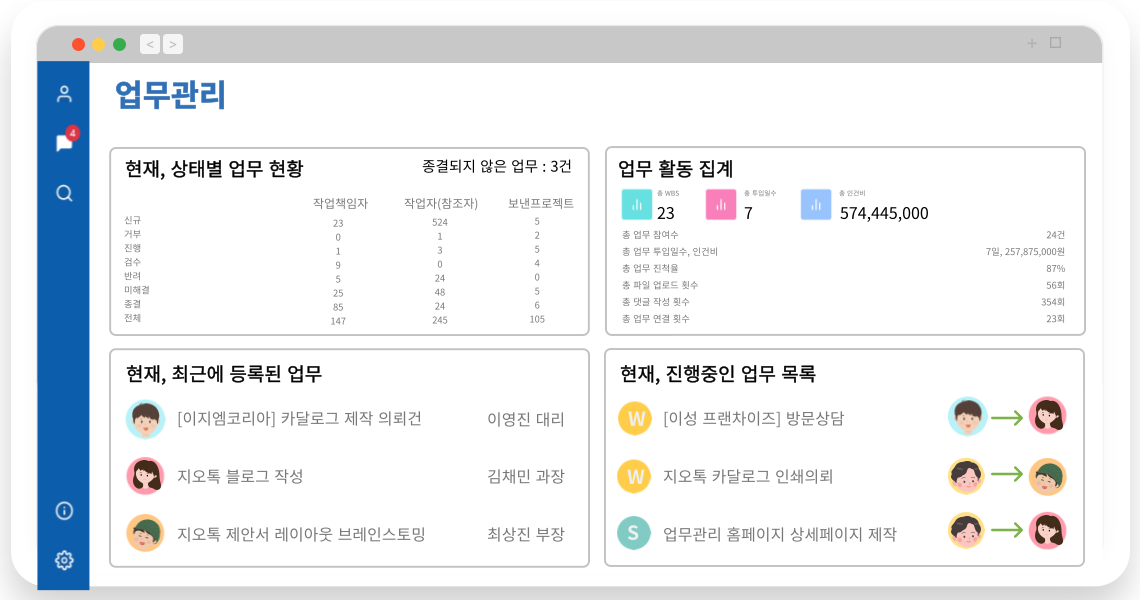Screen dimensions: 1140x600
Task: Click the pink 총 투입일수 chart icon
Action: 721,204
